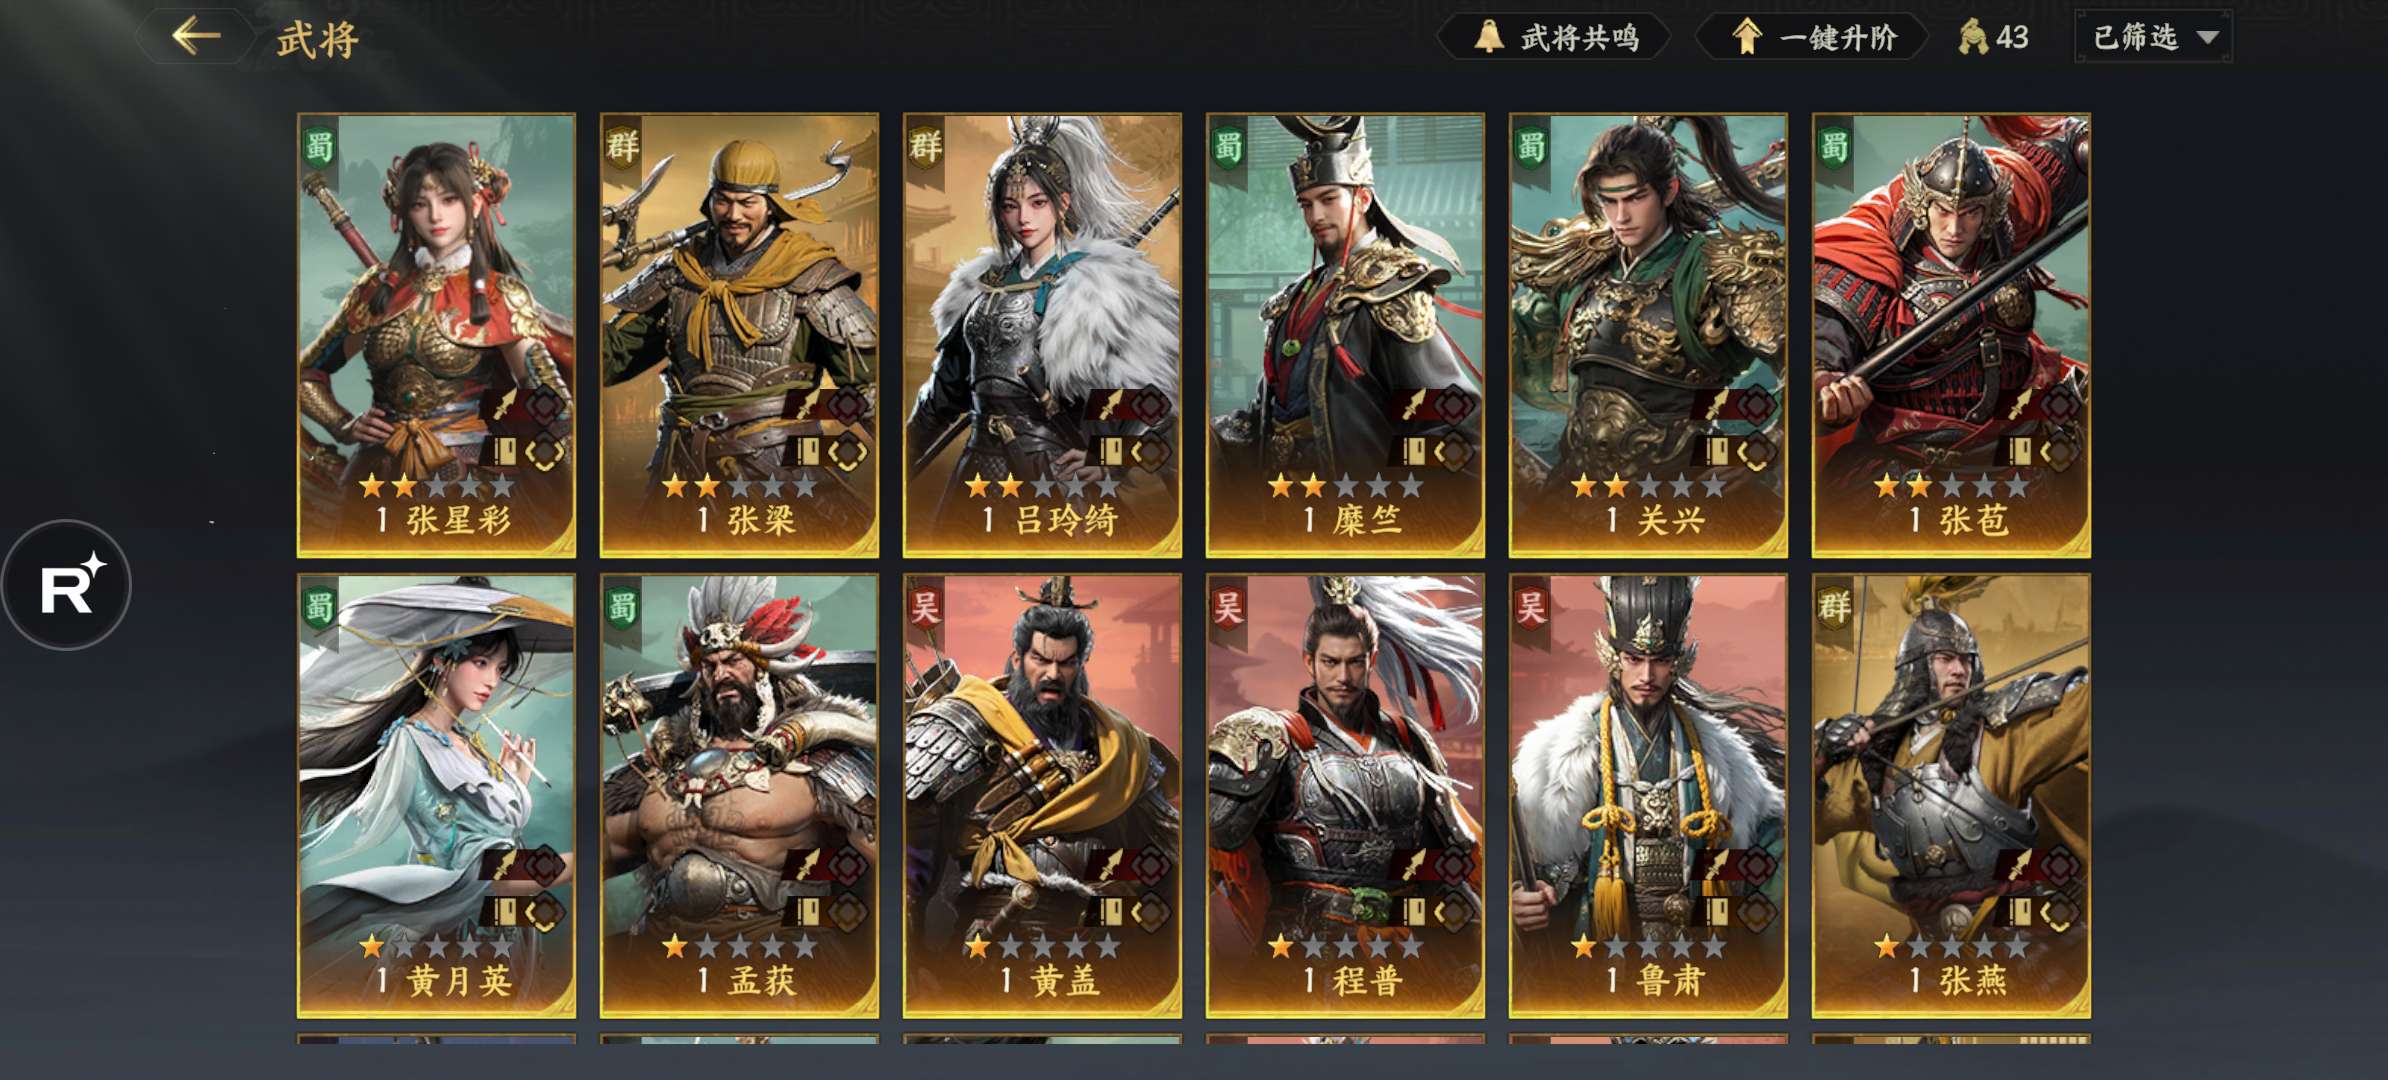2388x1080 pixels.
Task: Activate 一键升阶 one-click promotion
Action: tap(1811, 37)
